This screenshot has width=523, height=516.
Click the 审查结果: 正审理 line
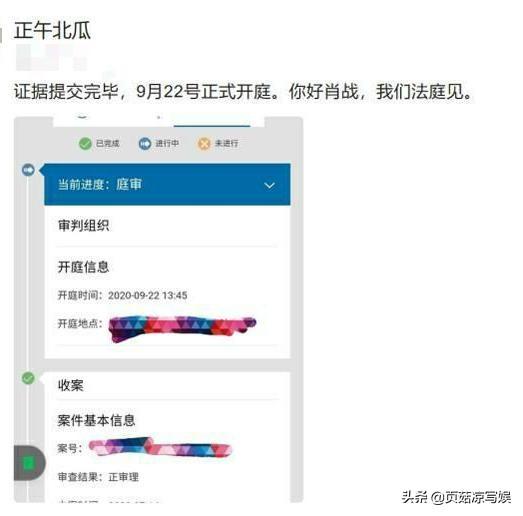[98, 477]
